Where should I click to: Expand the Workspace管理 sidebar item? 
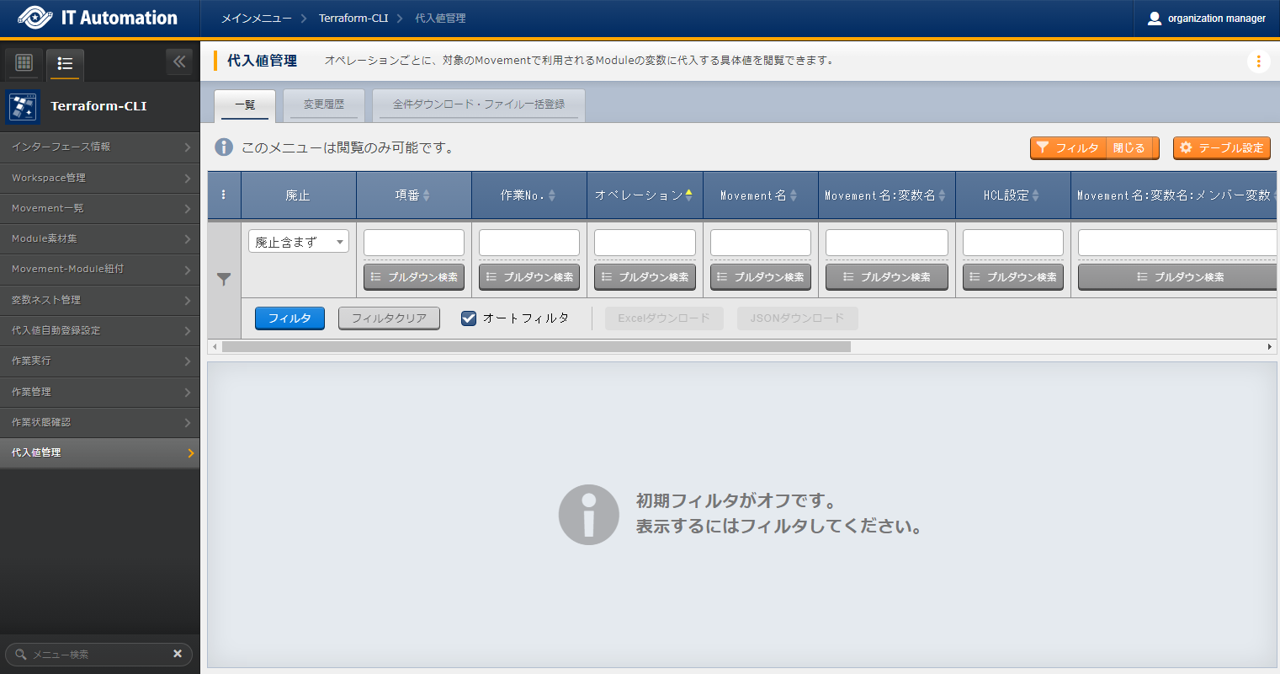pos(100,178)
